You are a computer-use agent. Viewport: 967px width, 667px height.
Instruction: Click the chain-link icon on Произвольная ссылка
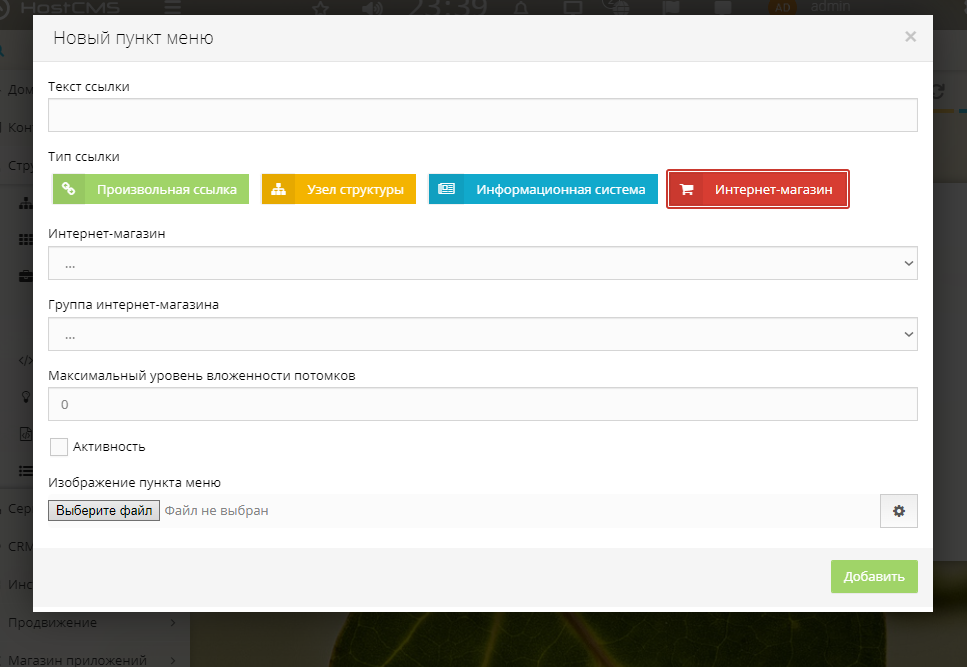68,189
